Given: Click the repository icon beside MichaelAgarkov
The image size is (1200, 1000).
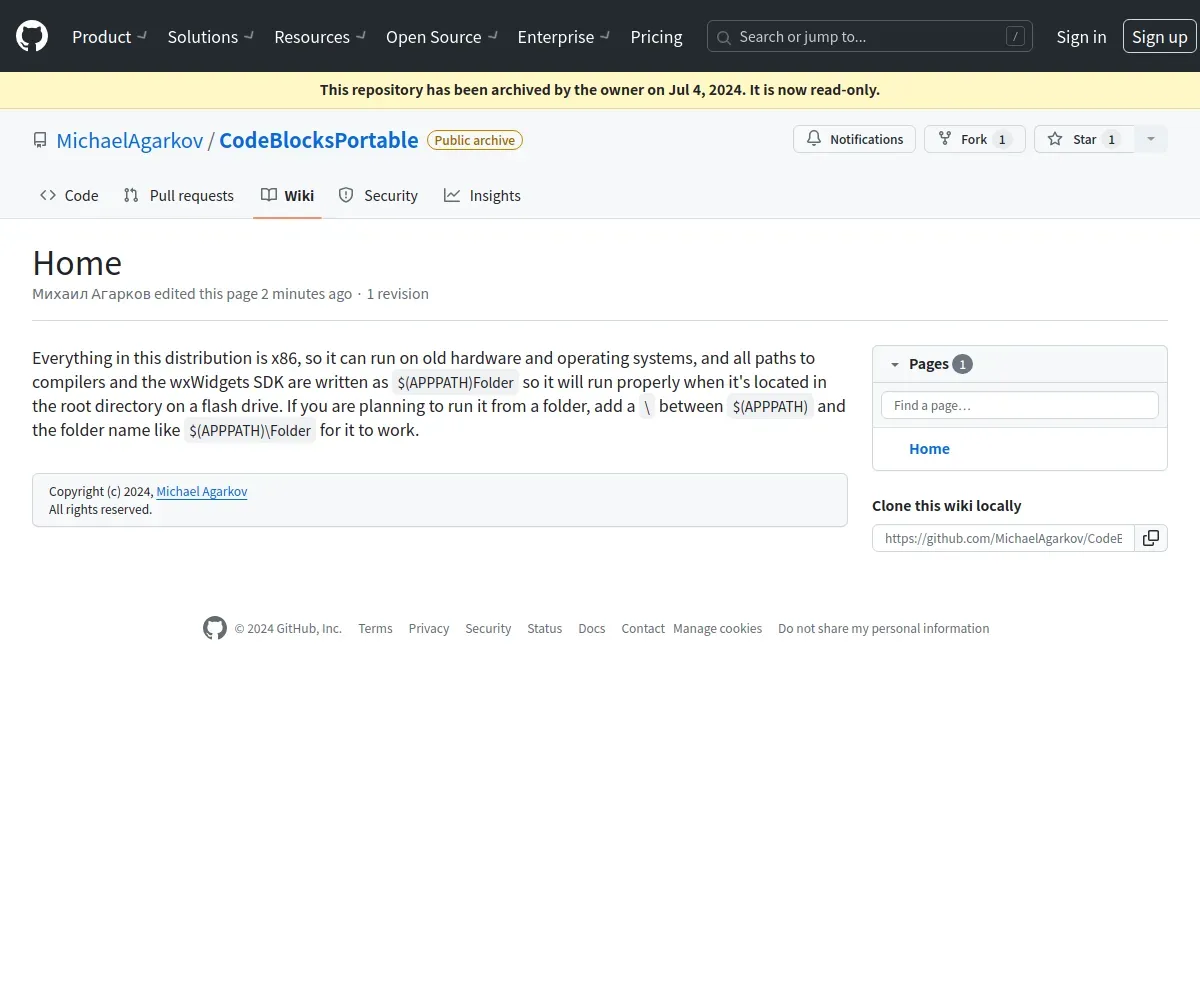Looking at the screenshot, I should (x=40, y=140).
